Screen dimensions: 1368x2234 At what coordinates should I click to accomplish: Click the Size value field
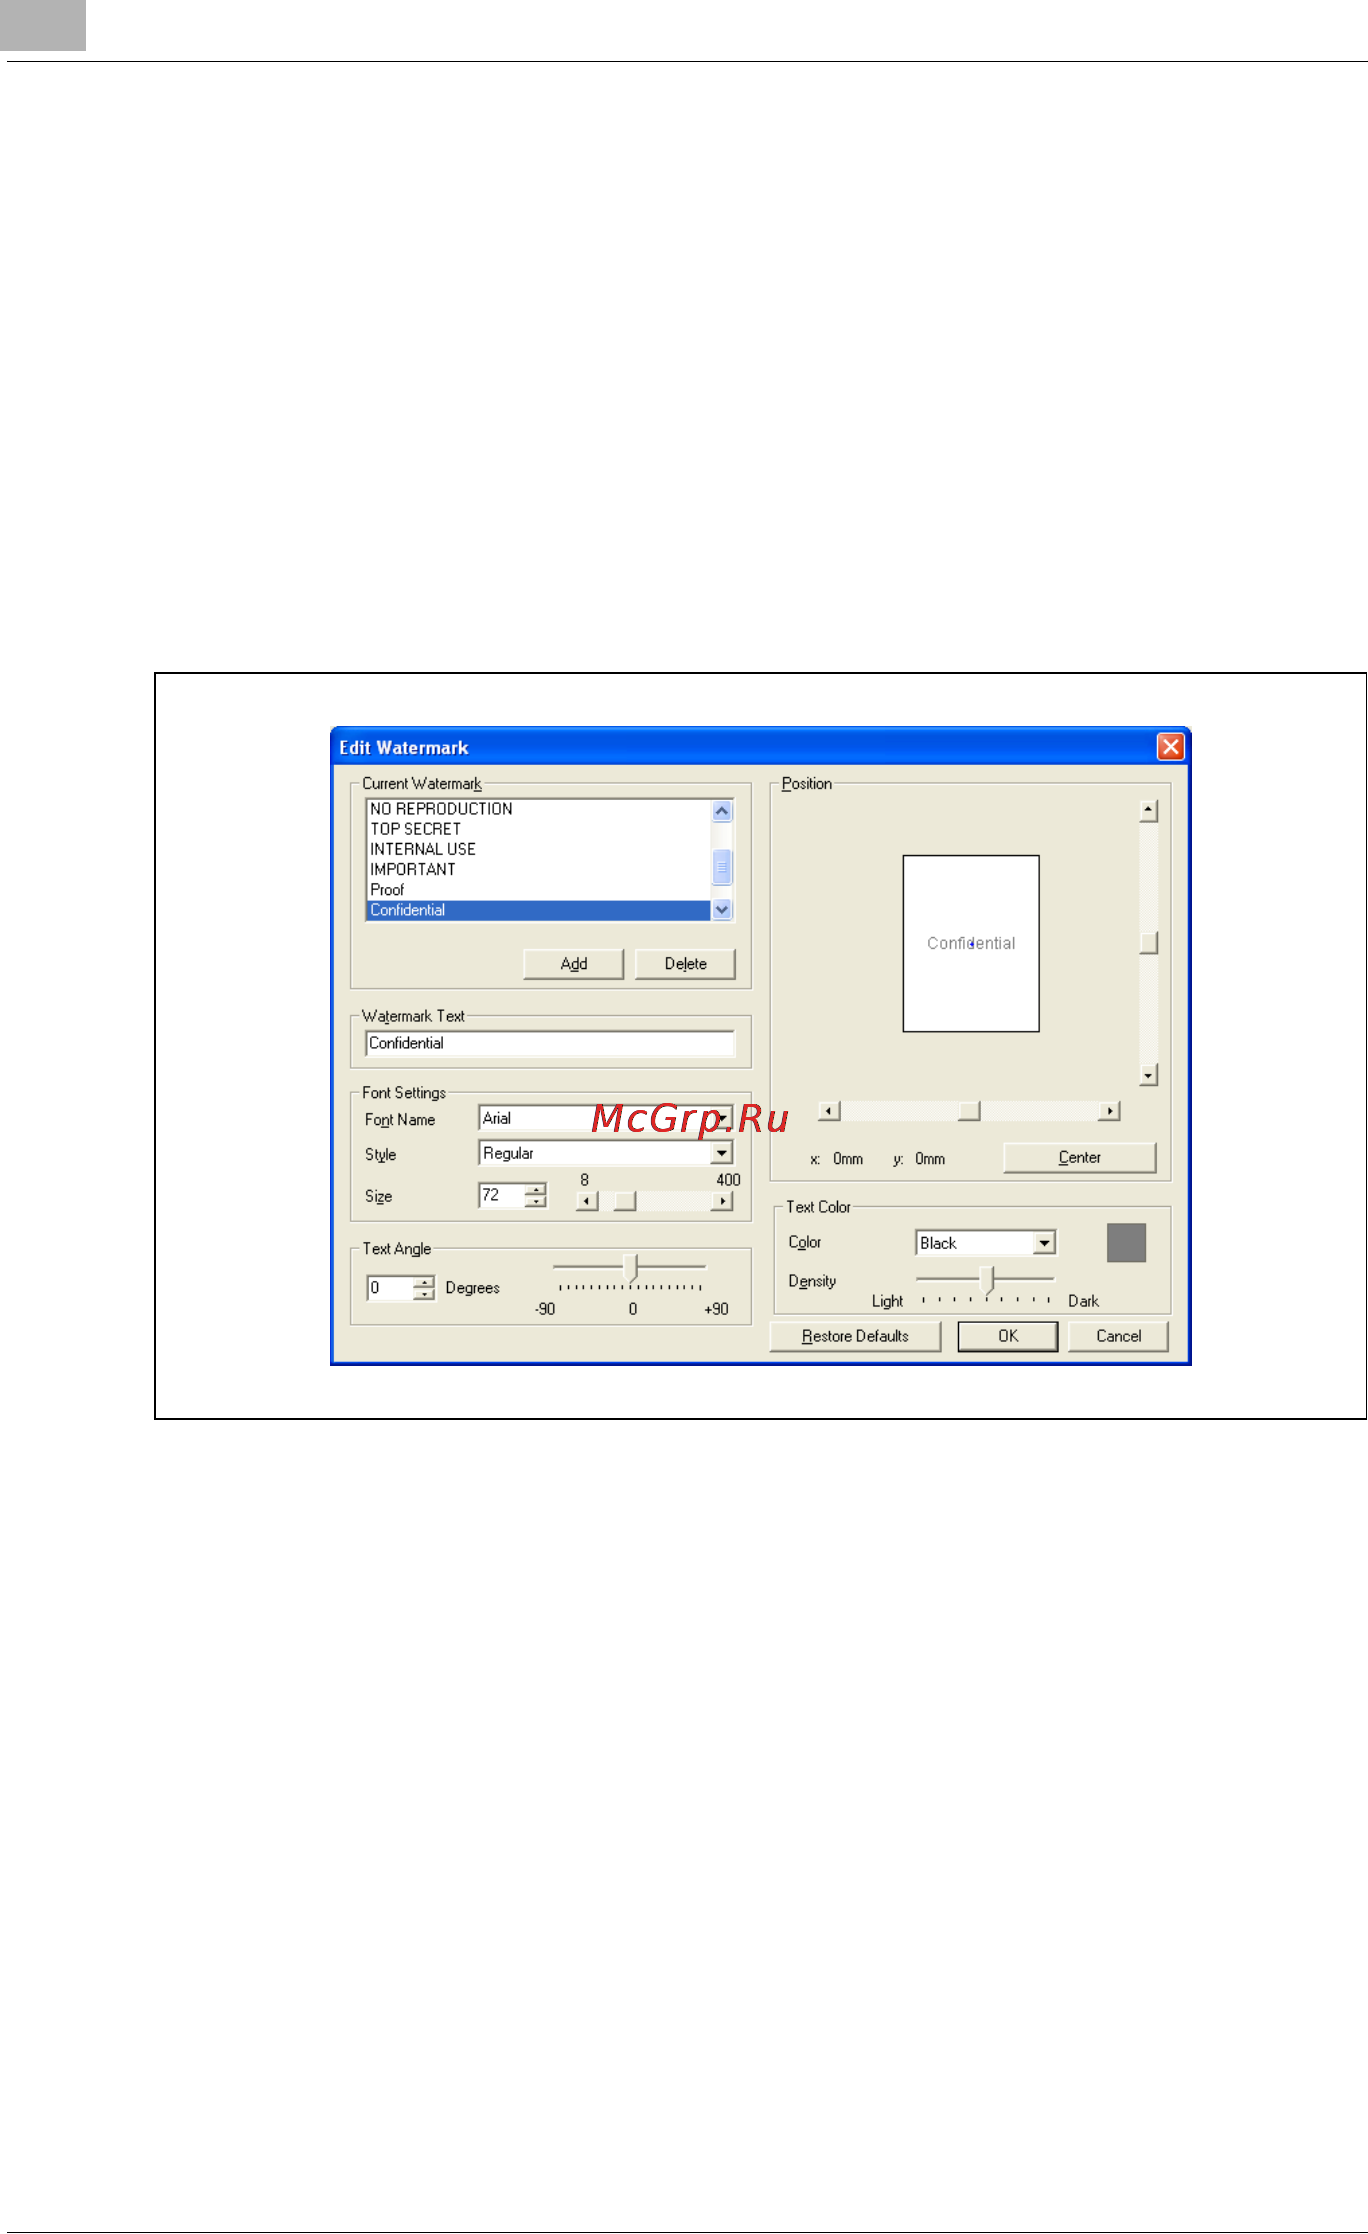pos(502,1195)
